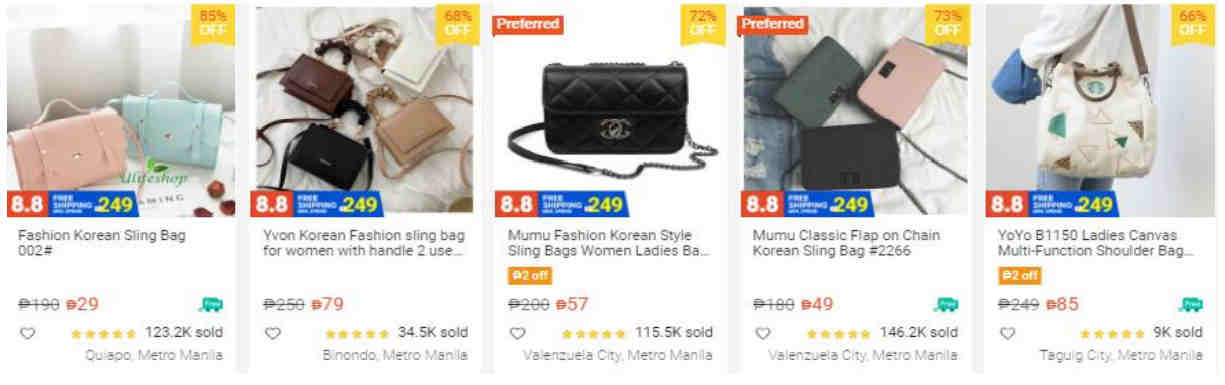Open Yvon Korean Fashion sling bag title

pos(364,243)
